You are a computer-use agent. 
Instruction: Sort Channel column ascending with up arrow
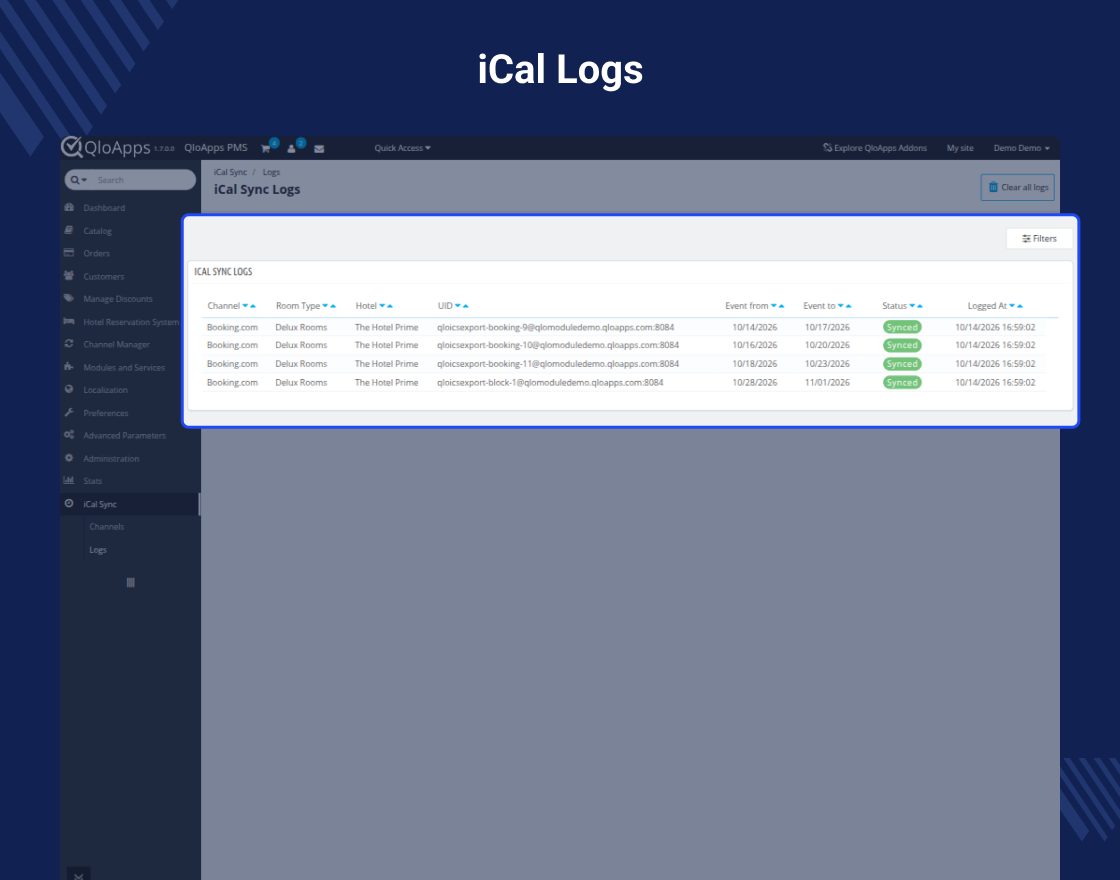pyautogui.click(x=253, y=306)
